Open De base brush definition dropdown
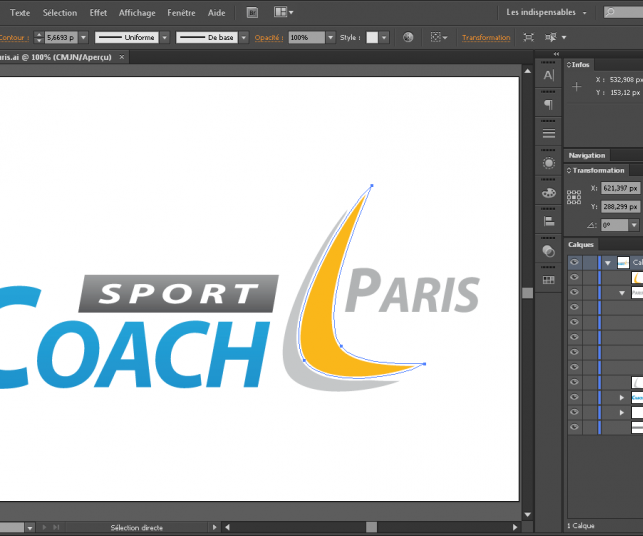This screenshot has width=643, height=536. [x=244, y=37]
